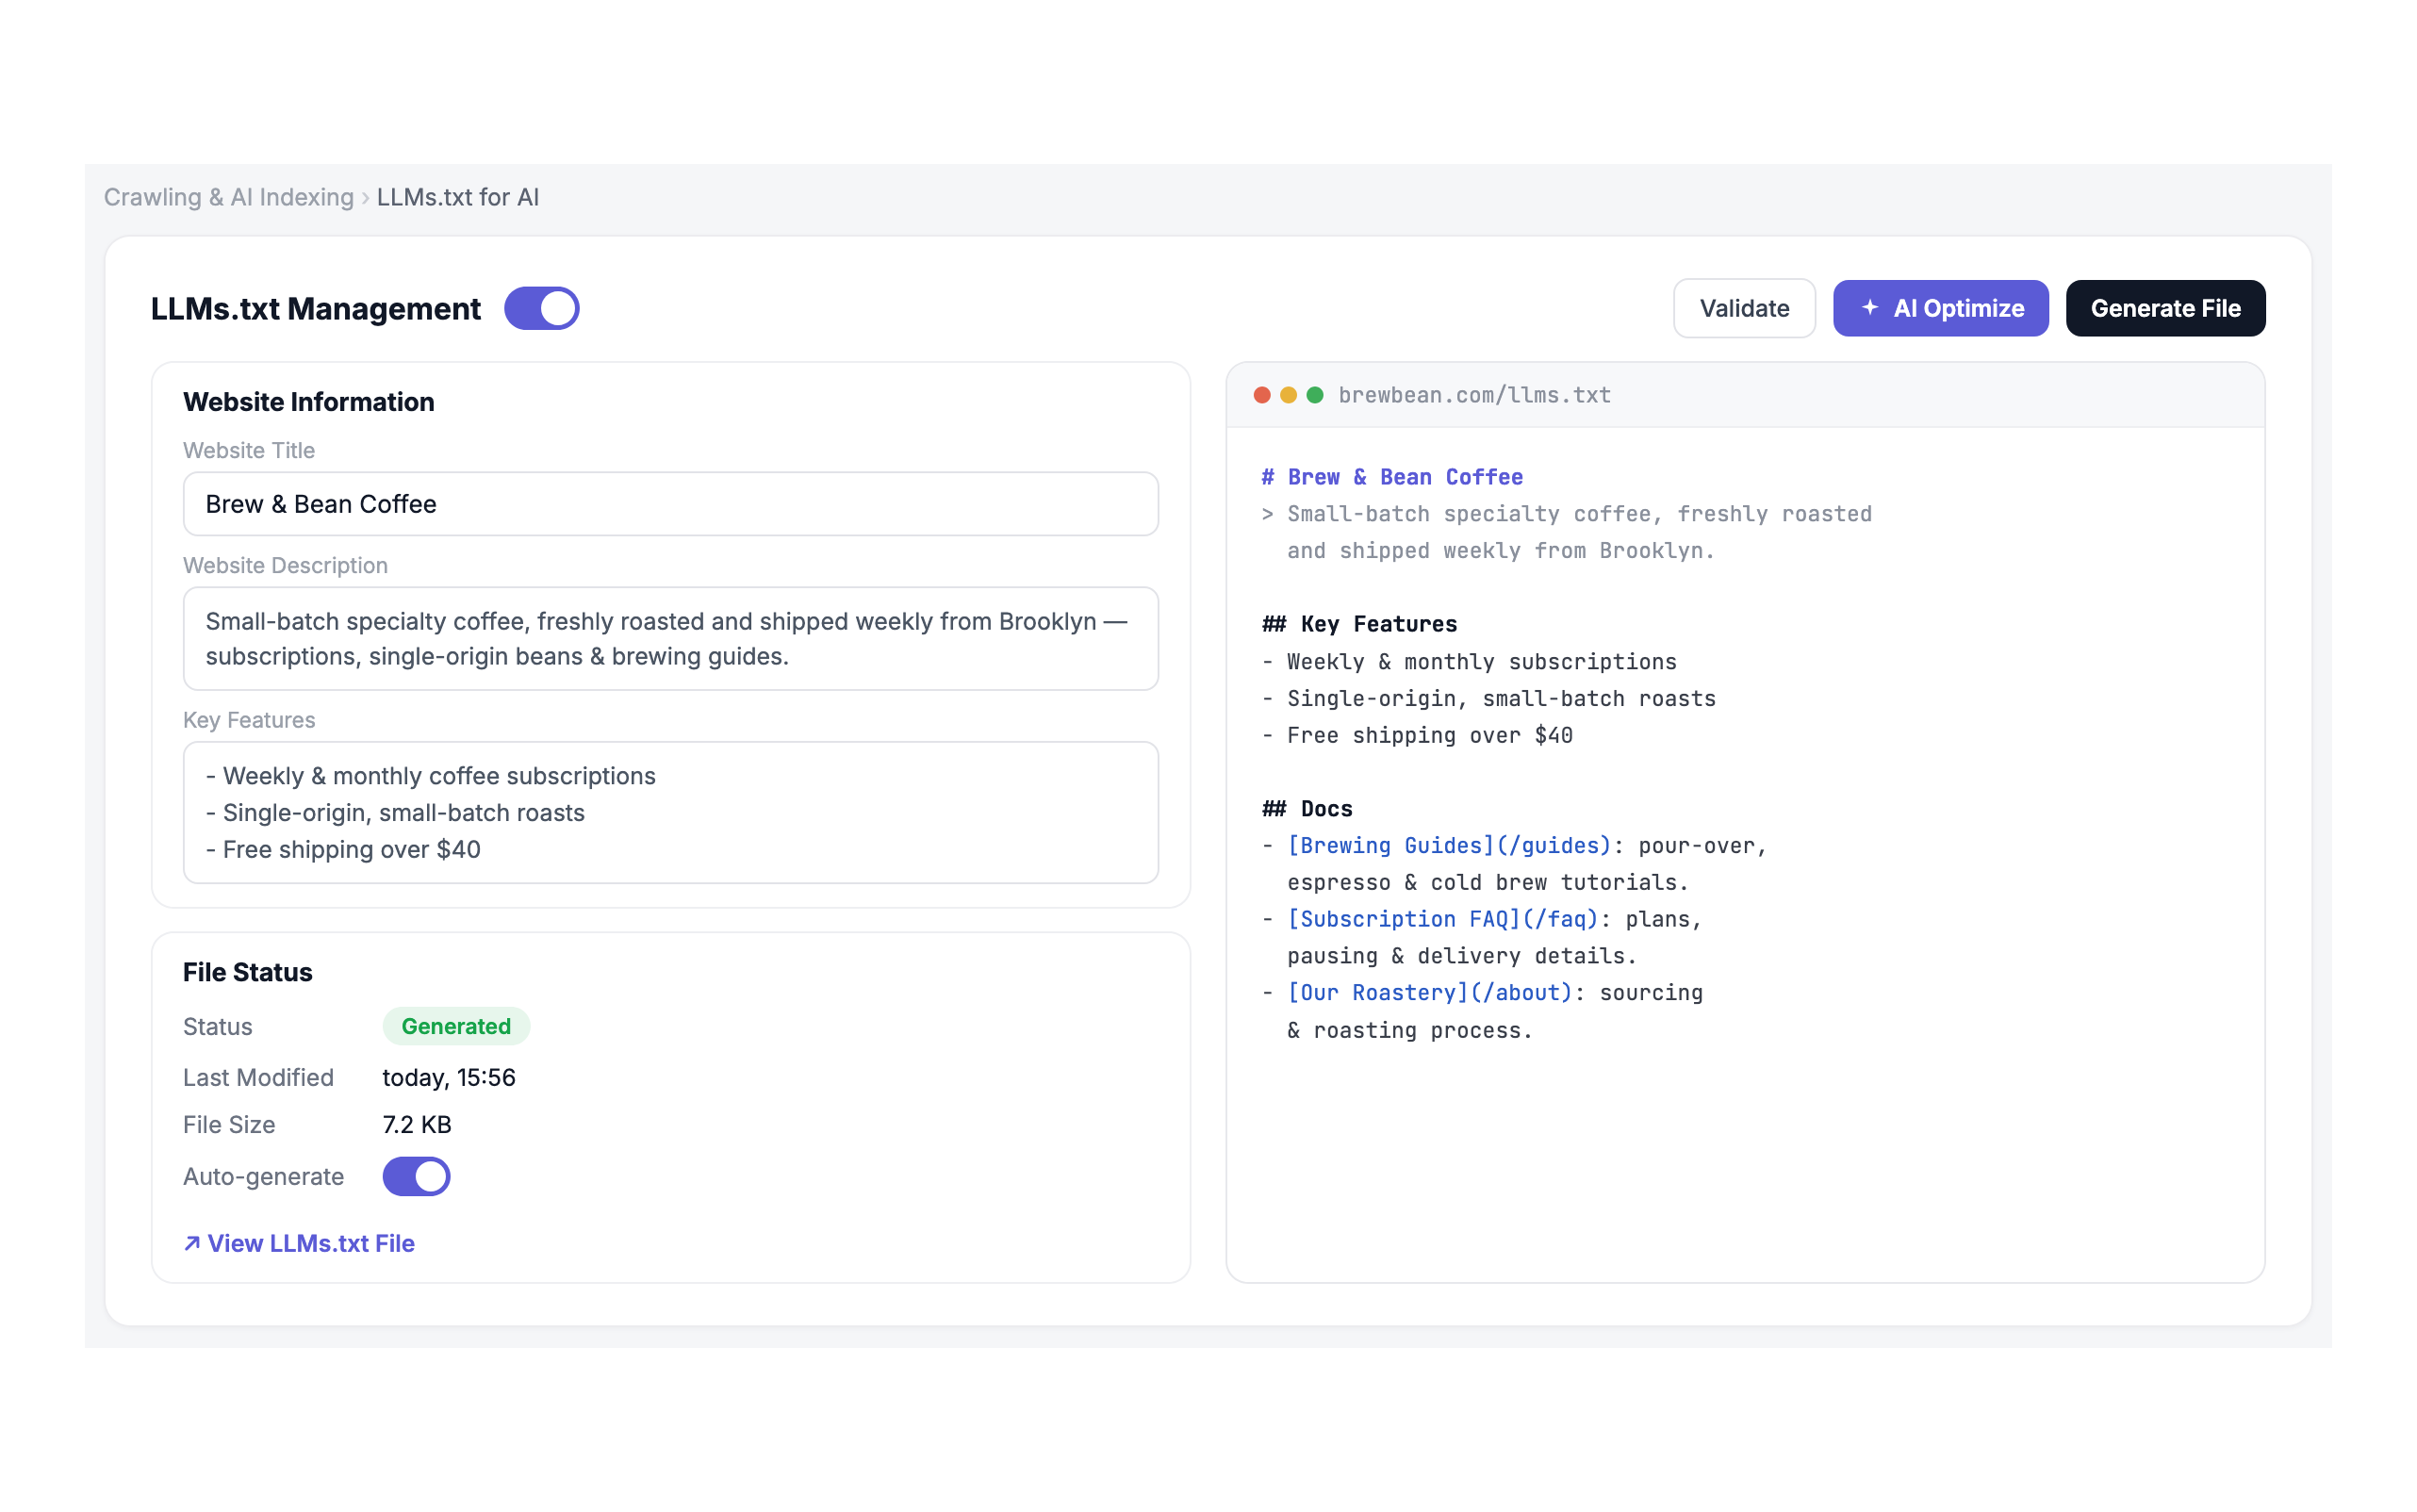The height and width of the screenshot is (1512, 2417).
Task: Open the View LLMs.txt File link
Action: pos(299,1243)
